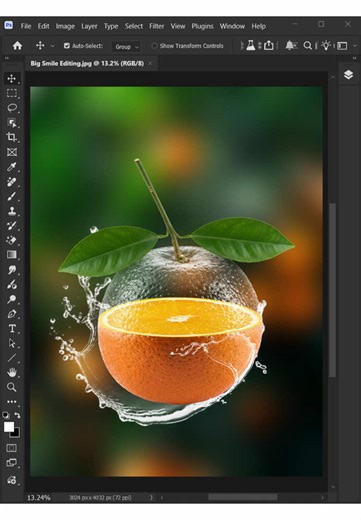Select the Horizontal Type tool
Image resolution: width=361 pixels, height=520 pixels.
pyautogui.click(x=12, y=328)
